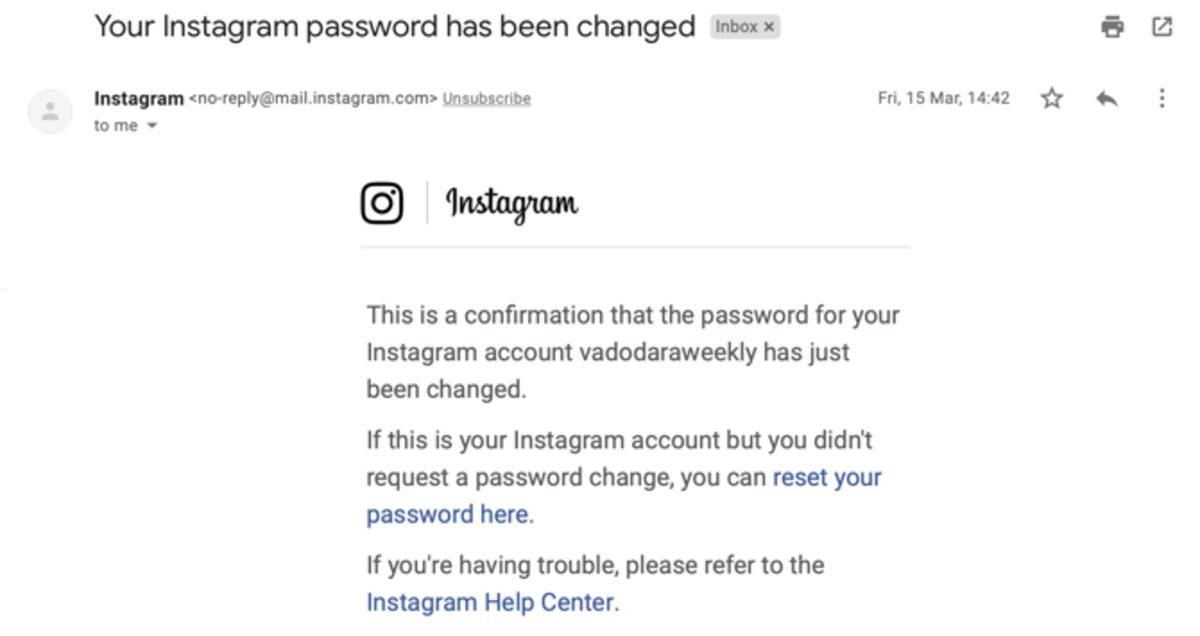Click the sender's profile avatar
Image resolution: width=1200 pixels, height=636 pixels.
[x=50, y=110]
